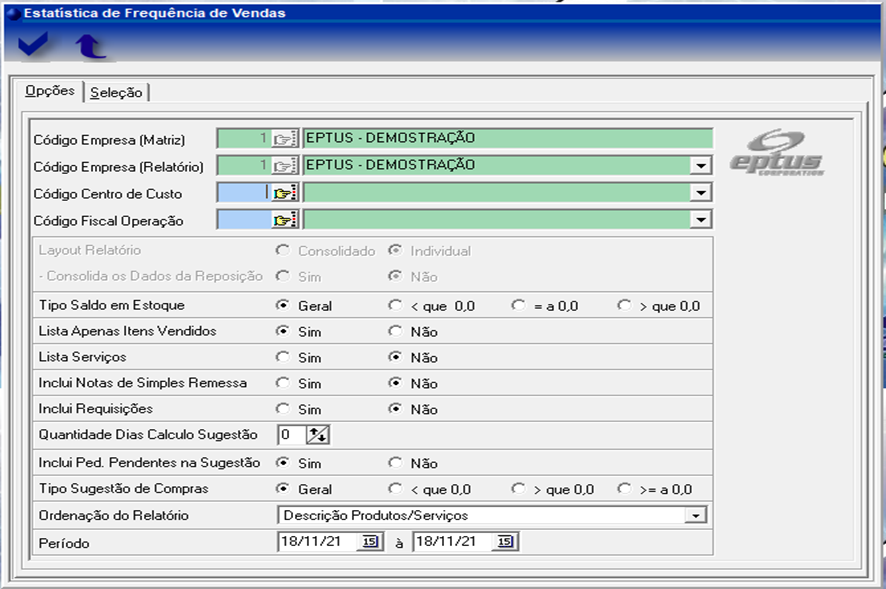The image size is (886, 589).
Task: Click the Quantidade Dias Calculo Sugestão spinner arrows
Action: click(x=318, y=435)
